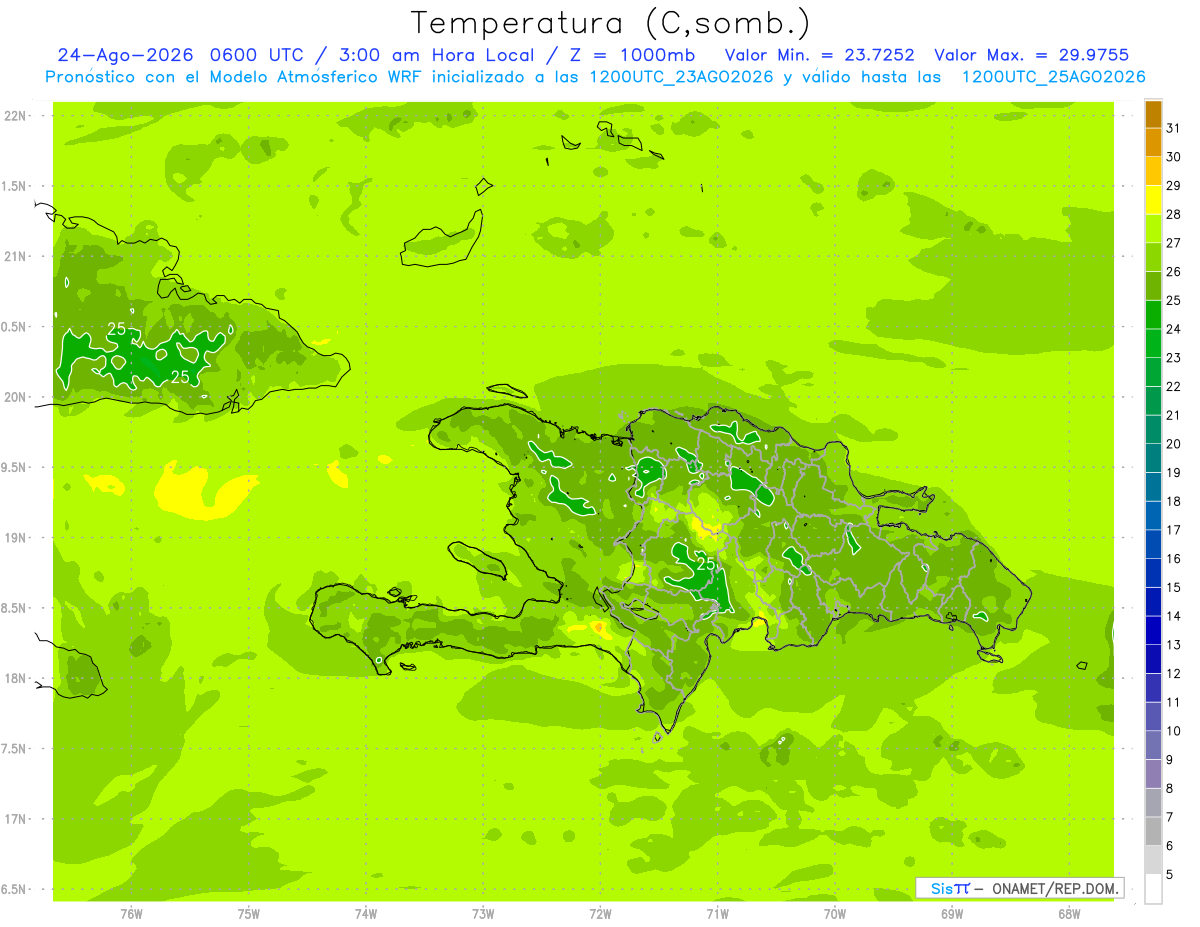Click the lime swatch between 27 and 28
The height and width of the screenshot is (927, 1200).
pyautogui.click(x=1153, y=229)
